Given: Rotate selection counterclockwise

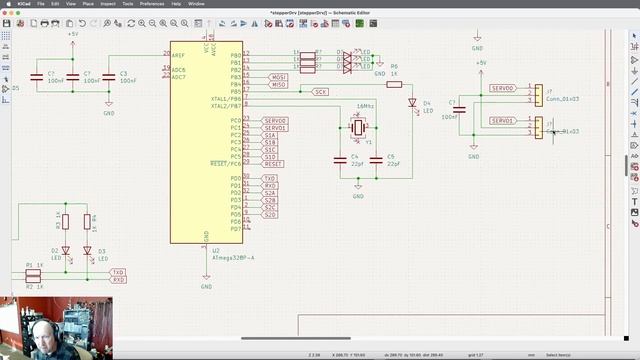Looking at the screenshot, I should click(222, 23).
